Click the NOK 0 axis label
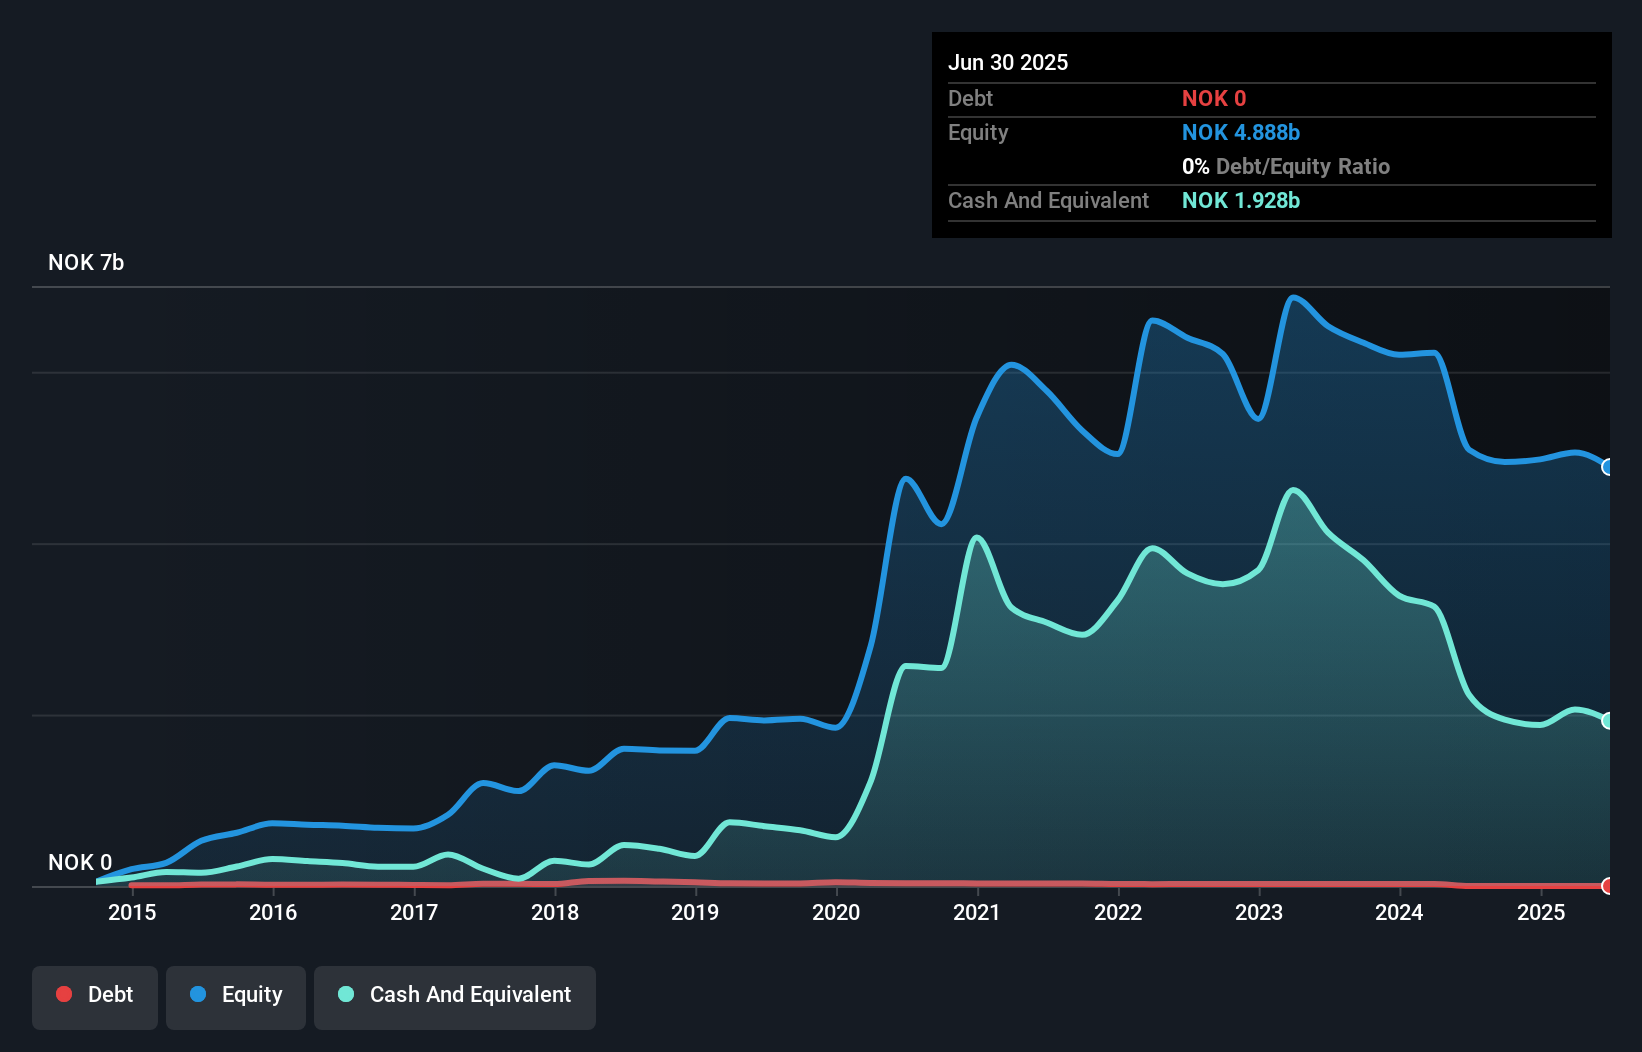1642x1052 pixels. tap(80, 862)
